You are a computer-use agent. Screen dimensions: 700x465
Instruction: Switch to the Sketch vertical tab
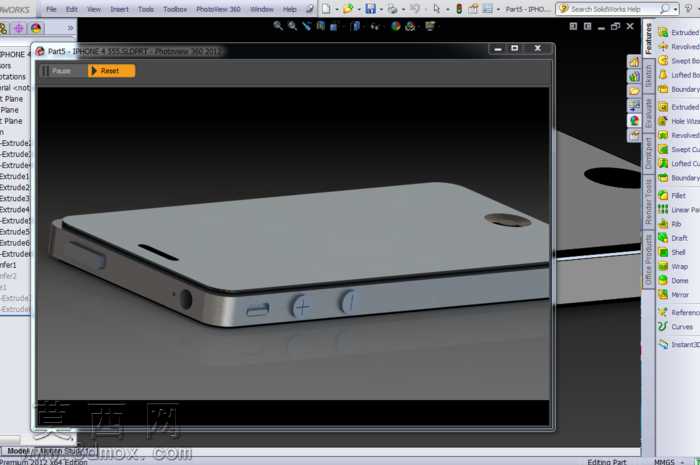[648, 76]
